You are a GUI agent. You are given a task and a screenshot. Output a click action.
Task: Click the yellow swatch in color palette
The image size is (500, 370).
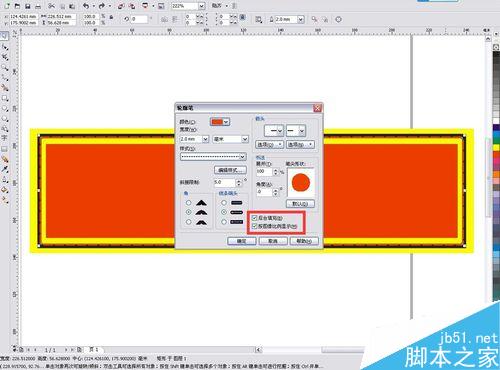click(496, 147)
